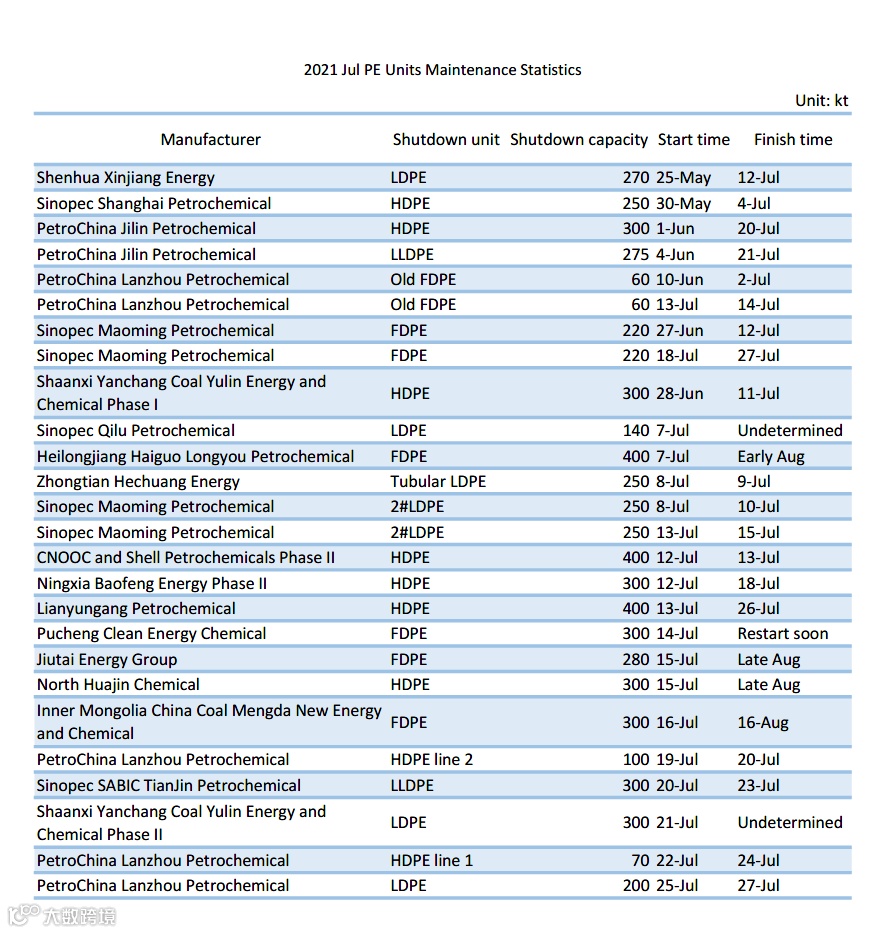The width and height of the screenshot is (884, 933).
Task: Click the 14-Jul finish time cell
Action: pyautogui.click(x=758, y=305)
